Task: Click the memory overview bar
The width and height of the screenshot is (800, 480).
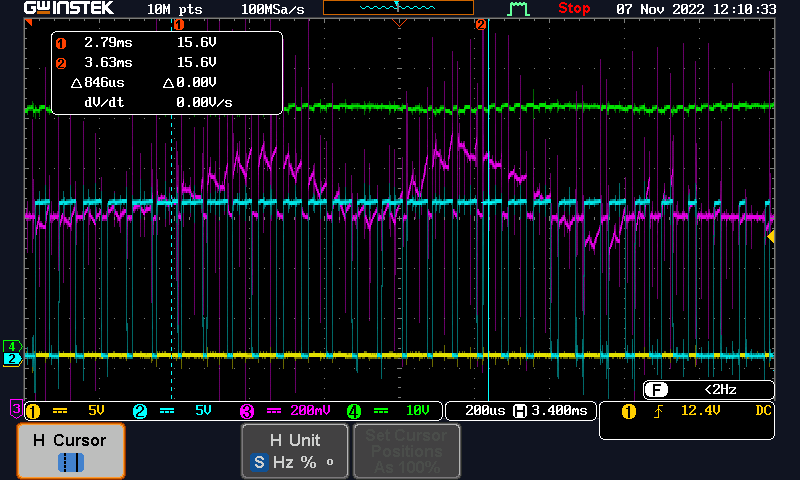Action: [x=398, y=8]
